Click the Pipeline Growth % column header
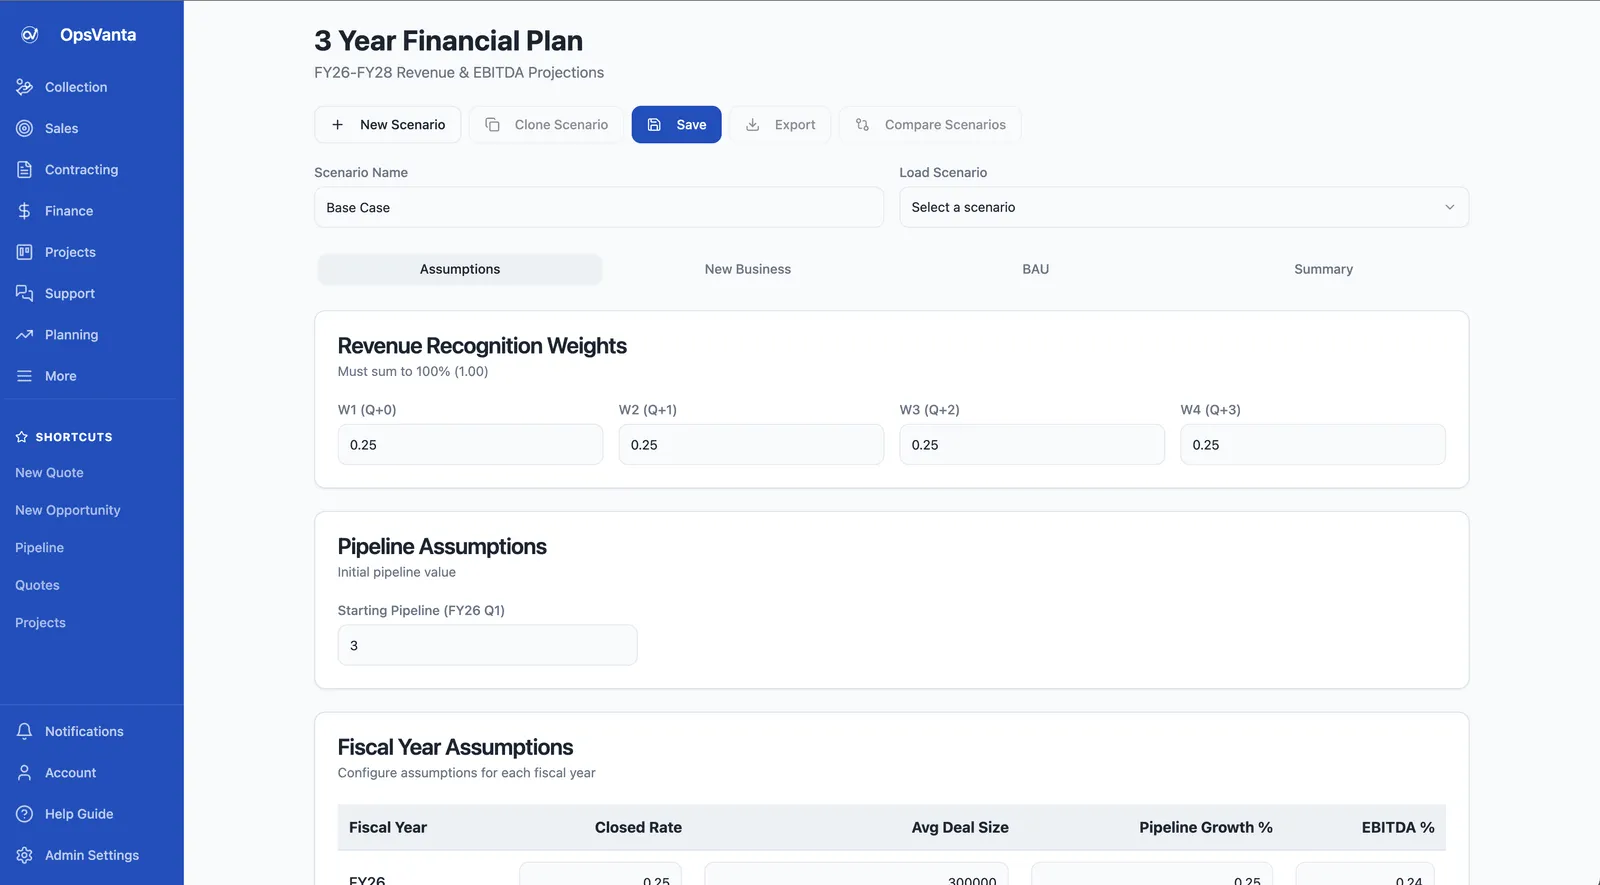The height and width of the screenshot is (885, 1600). (x=1206, y=827)
